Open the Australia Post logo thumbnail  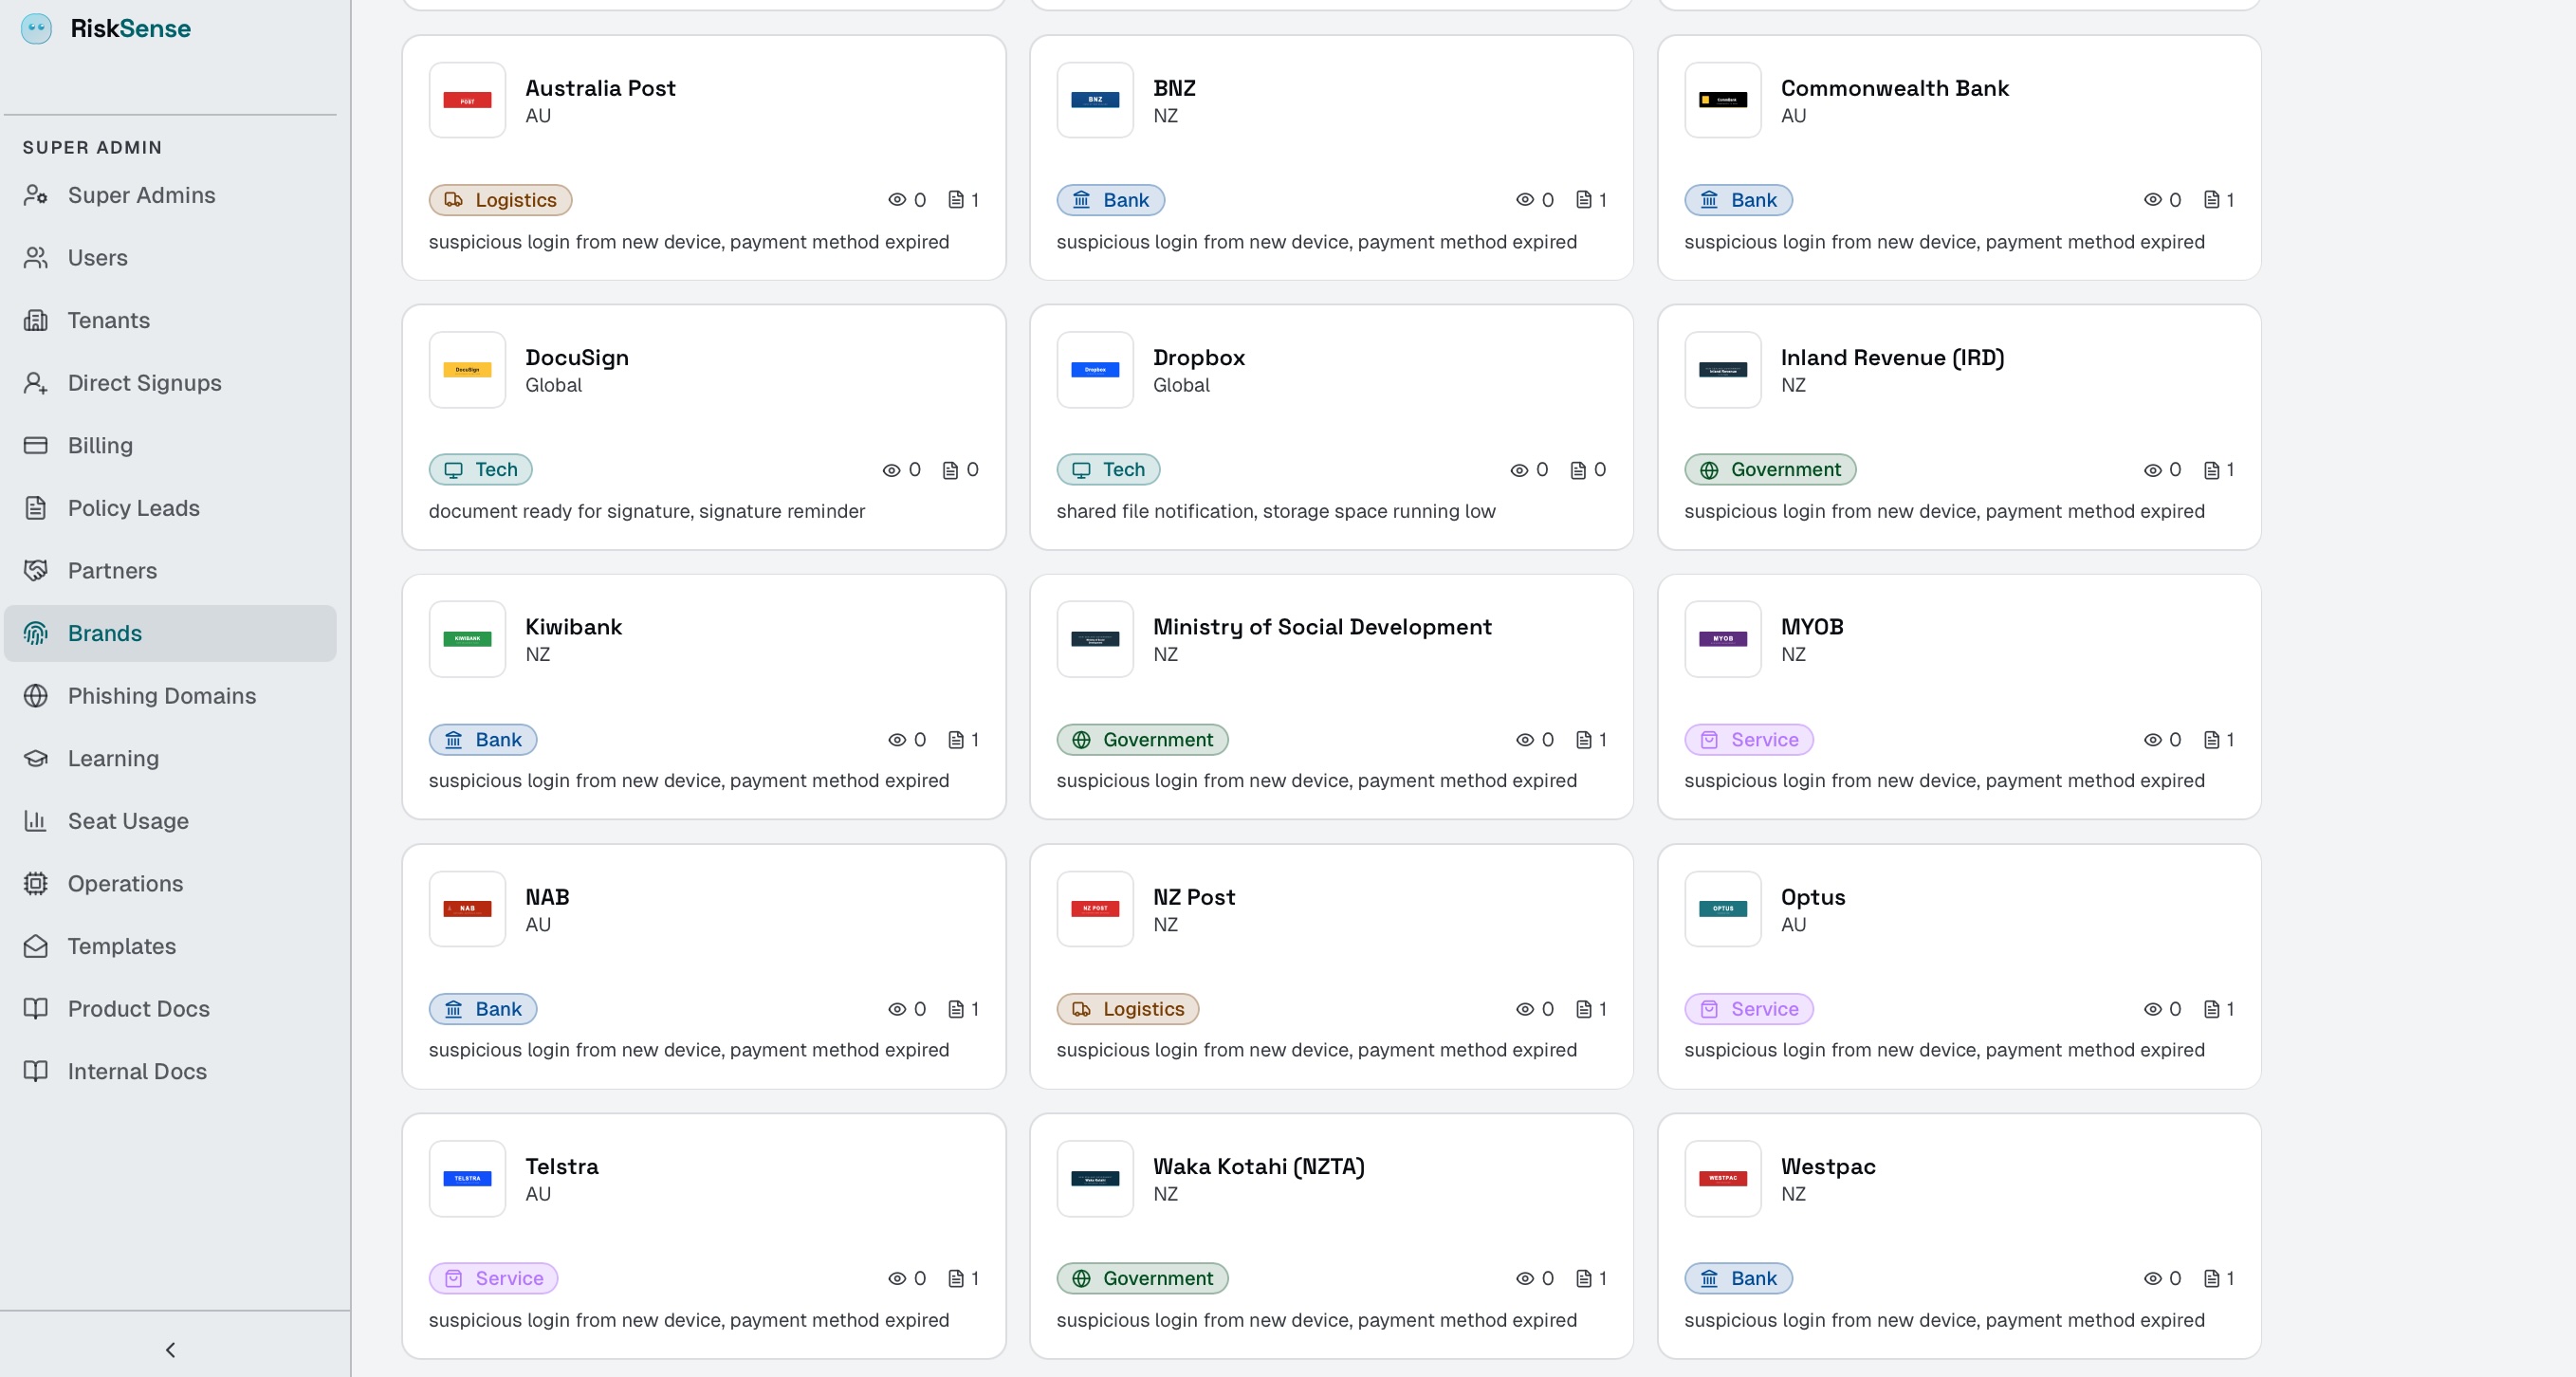tap(467, 100)
